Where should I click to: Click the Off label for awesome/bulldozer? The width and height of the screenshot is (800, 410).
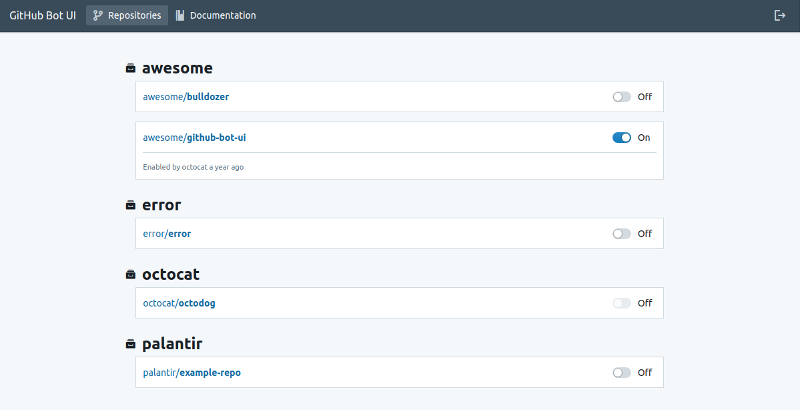[644, 97]
